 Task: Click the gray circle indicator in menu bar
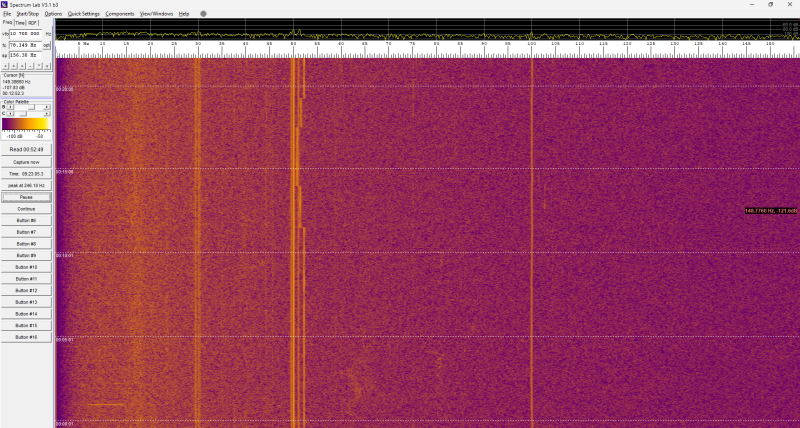203,14
